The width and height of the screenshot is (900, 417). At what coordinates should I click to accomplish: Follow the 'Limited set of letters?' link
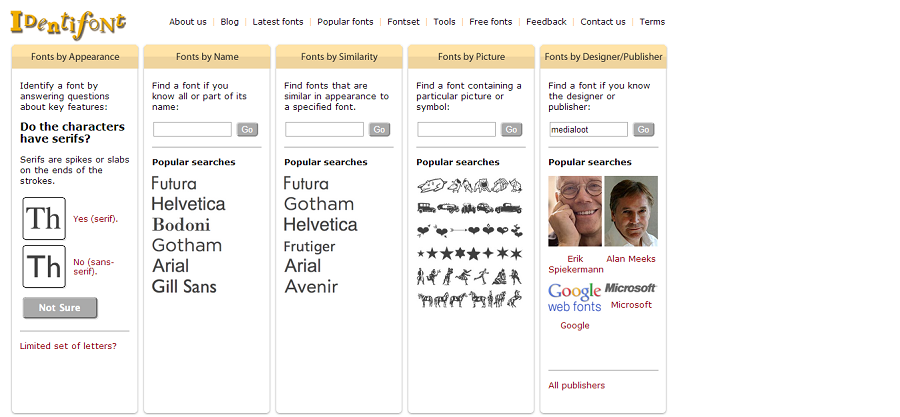pos(68,346)
